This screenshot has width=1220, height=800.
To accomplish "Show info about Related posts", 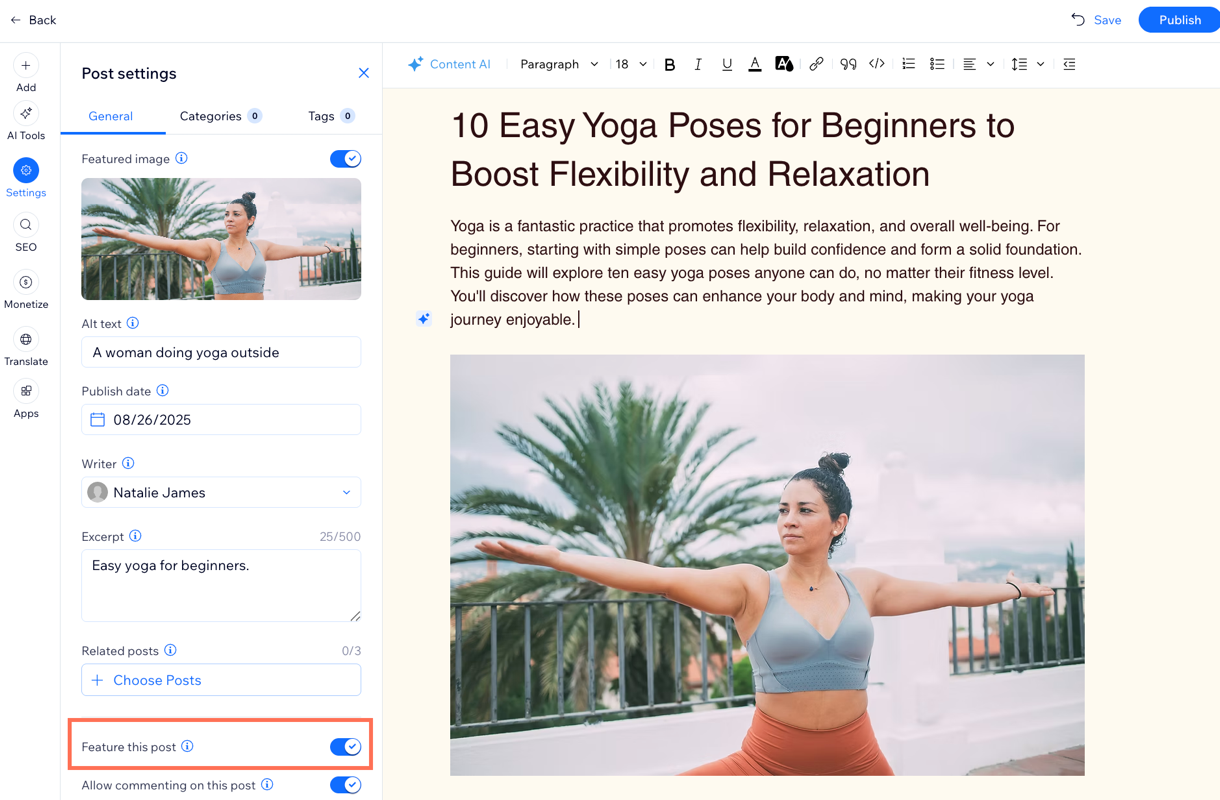I will [x=170, y=650].
